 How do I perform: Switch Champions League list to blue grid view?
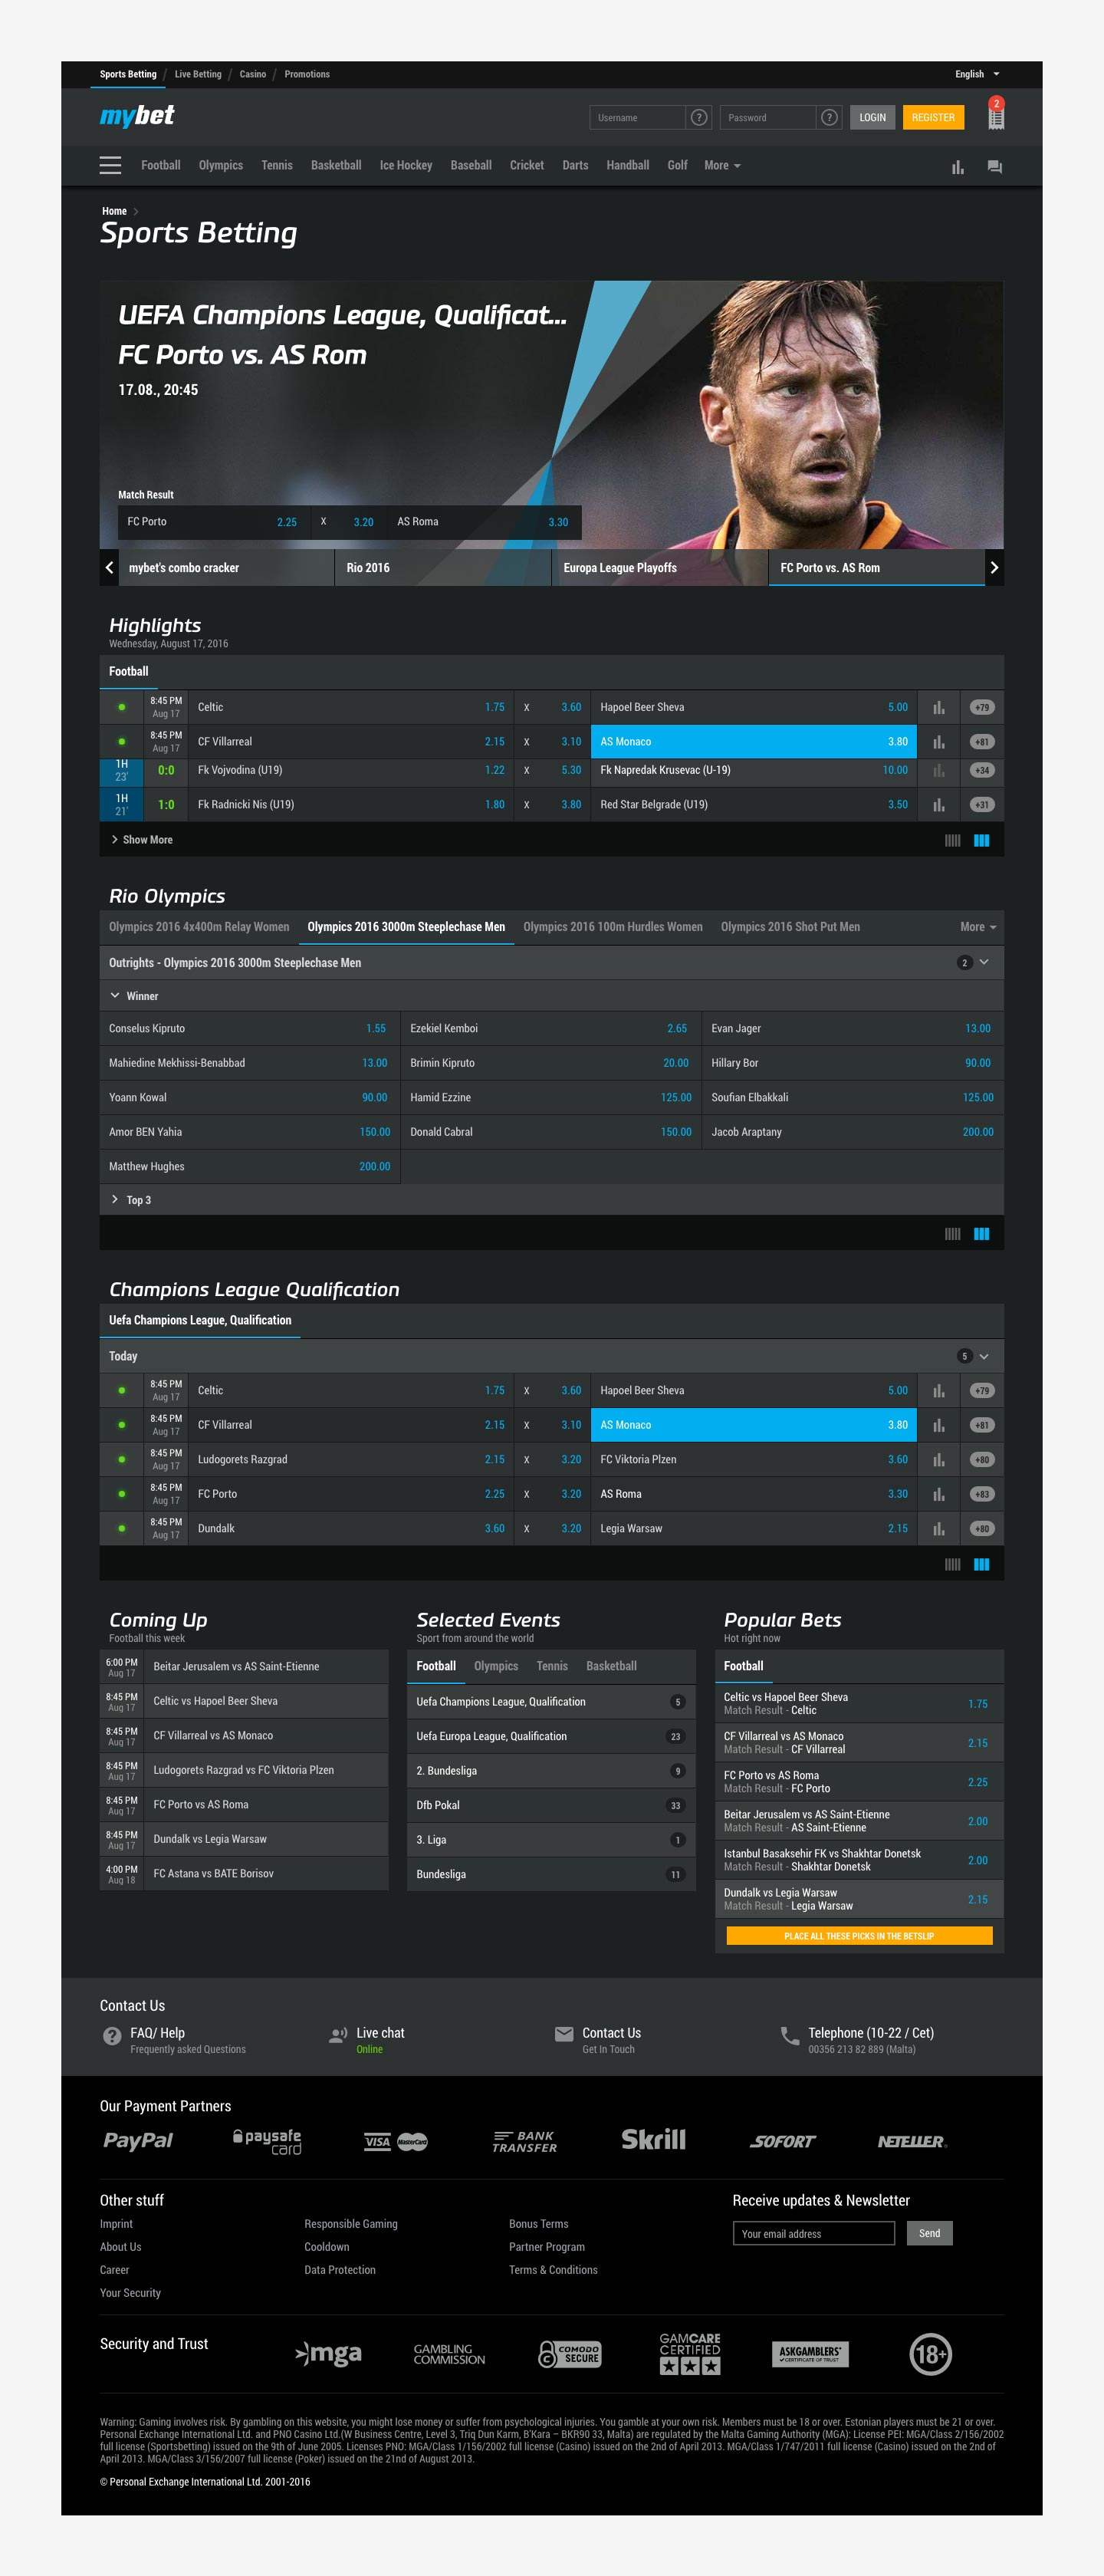(x=982, y=1564)
